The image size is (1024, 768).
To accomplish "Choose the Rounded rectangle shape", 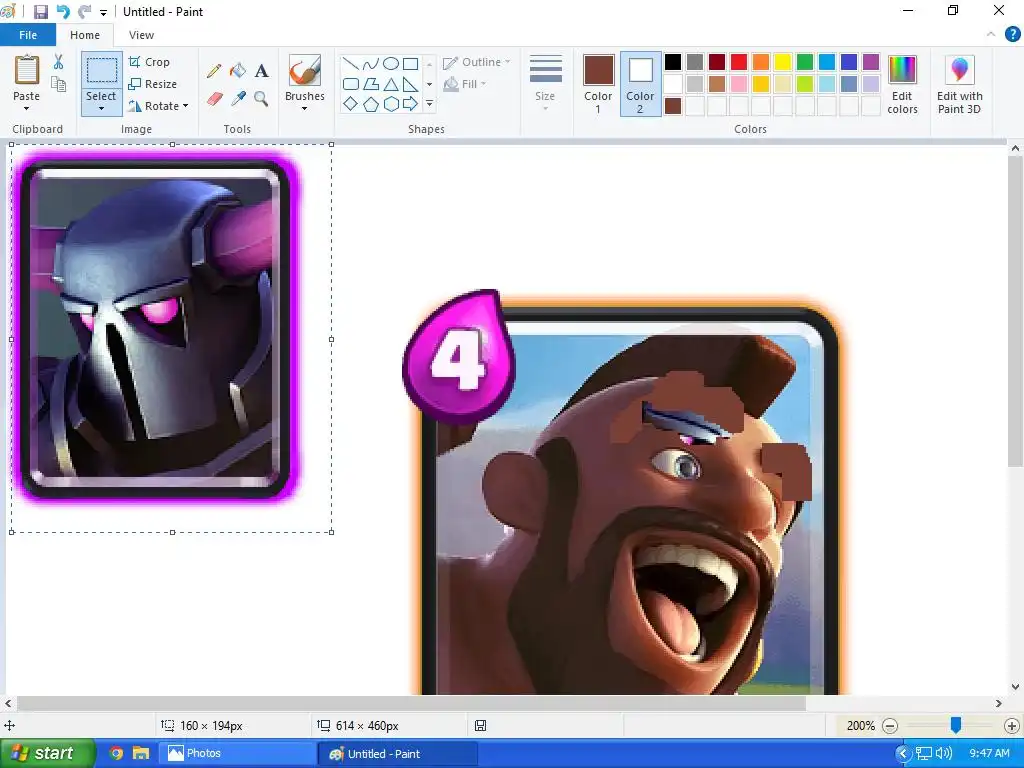I will [351, 84].
